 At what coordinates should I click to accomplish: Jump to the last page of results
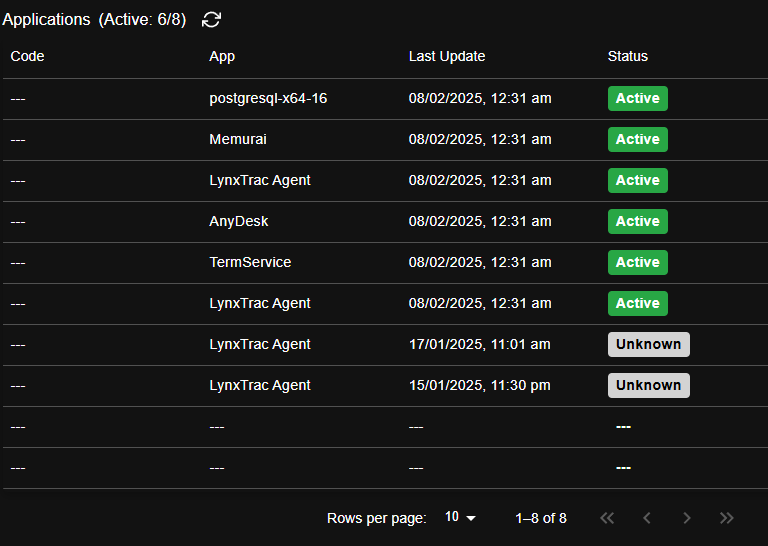click(726, 518)
